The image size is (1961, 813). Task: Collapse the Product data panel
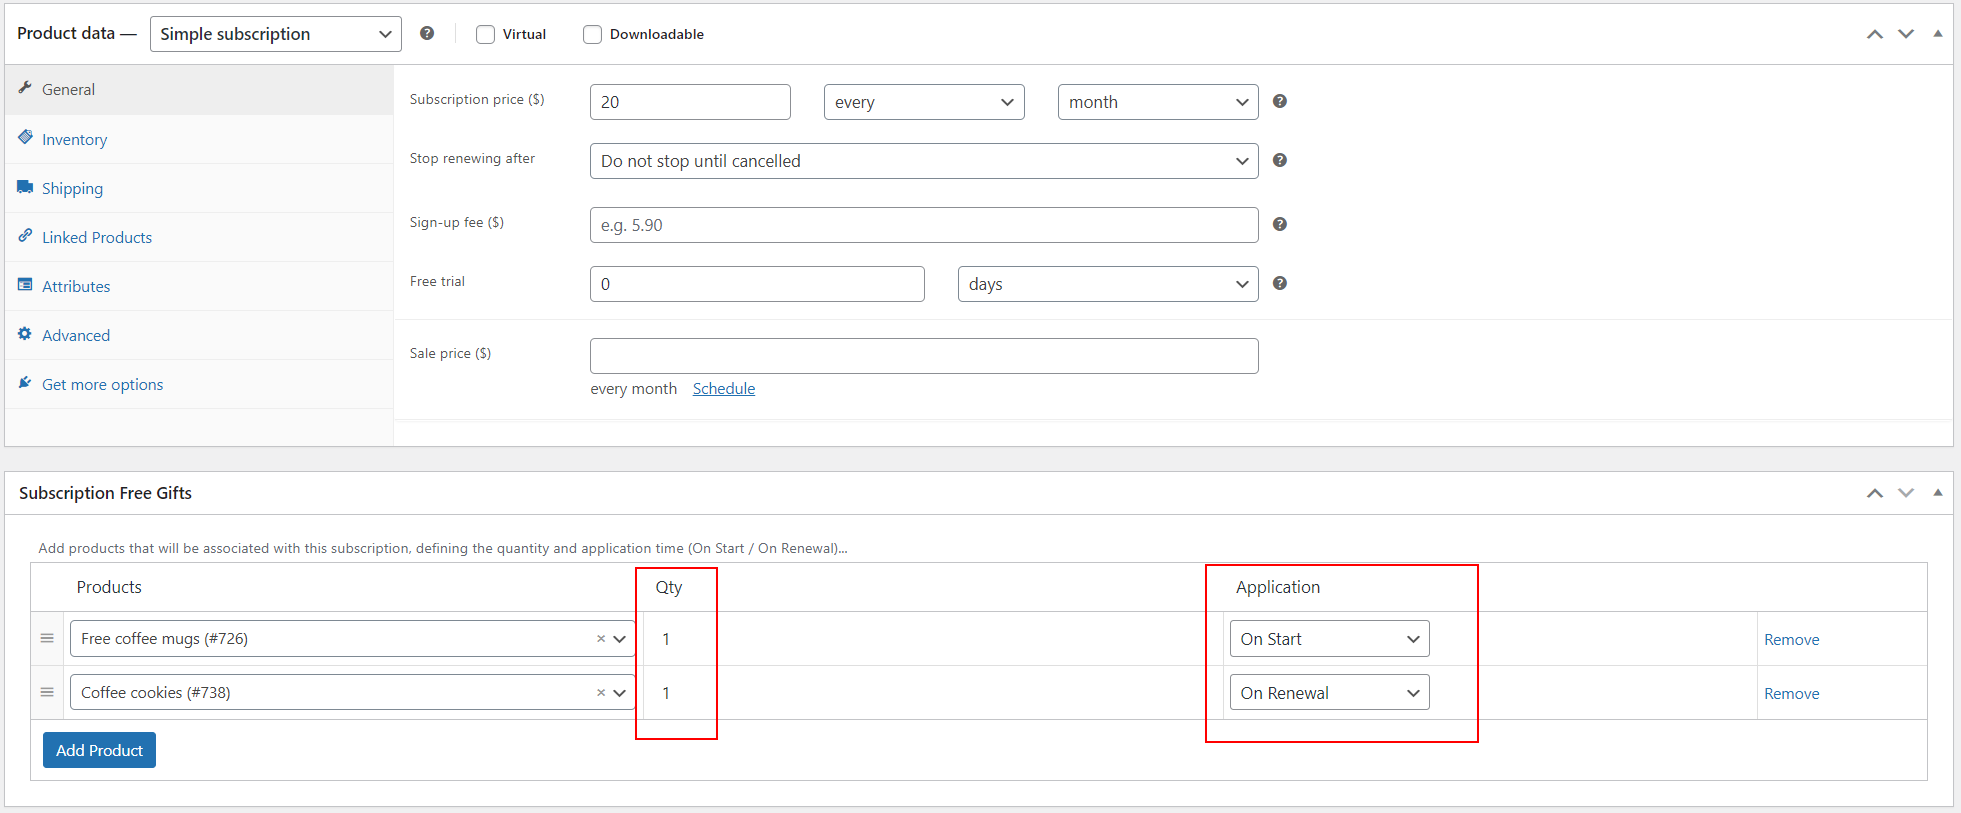coord(1938,33)
